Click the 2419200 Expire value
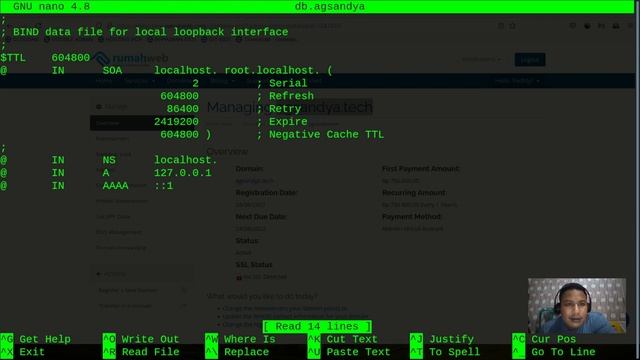The width and height of the screenshot is (640, 360). point(176,122)
